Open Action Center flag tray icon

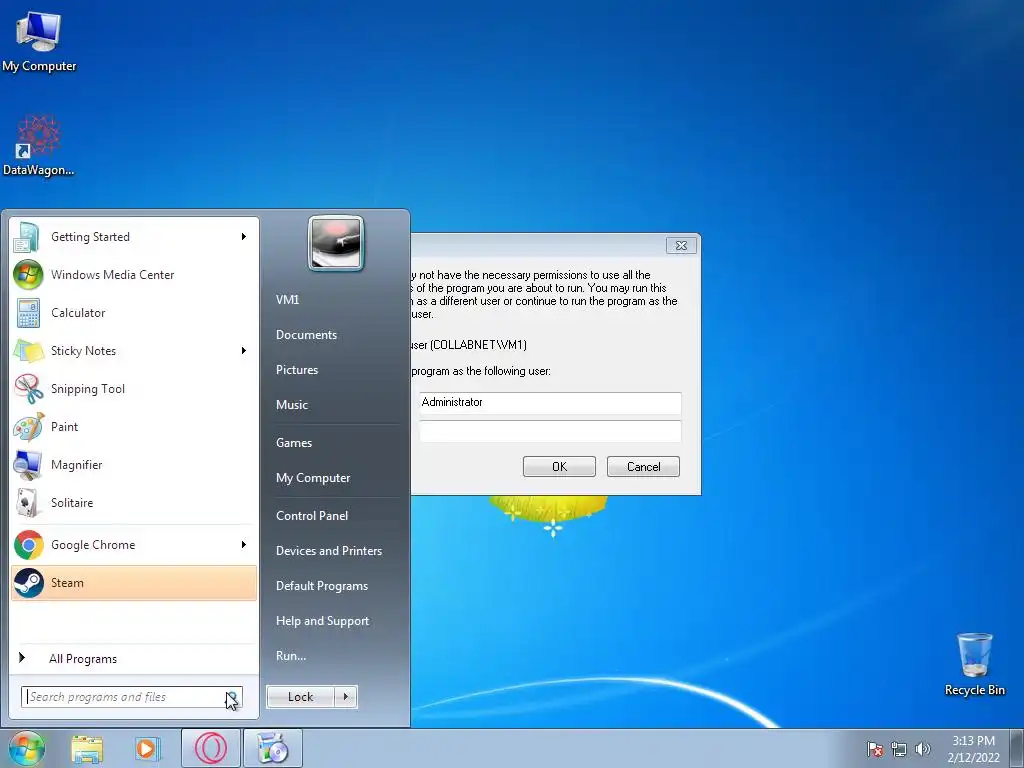point(874,749)
